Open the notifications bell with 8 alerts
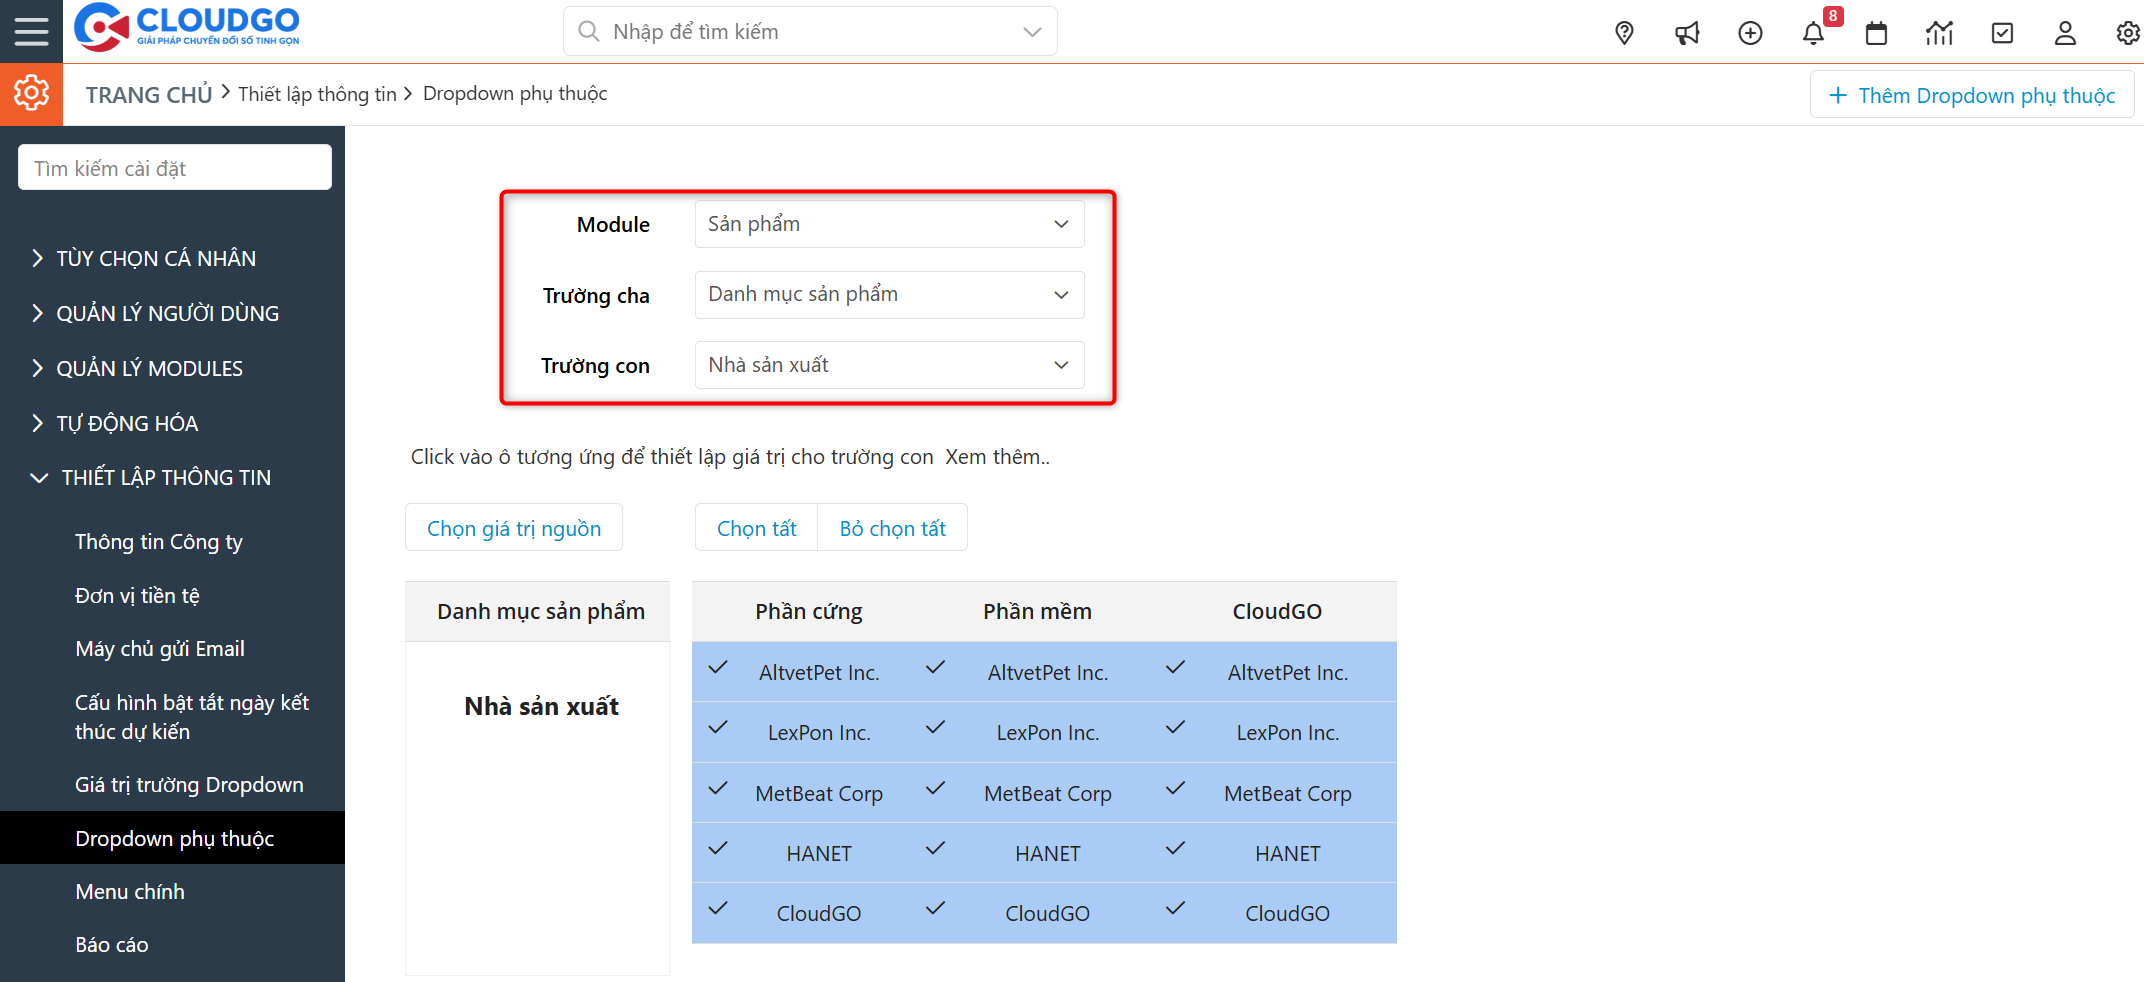2144x982 pixels. click(1813, 33)
